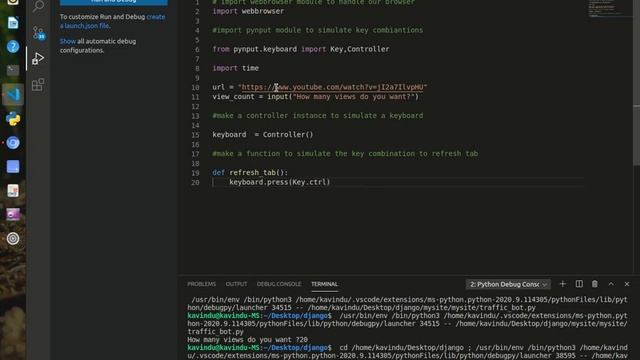Click terminal line 'How many views do you want ?20'
640x360 pixels.
pos(247,340)
